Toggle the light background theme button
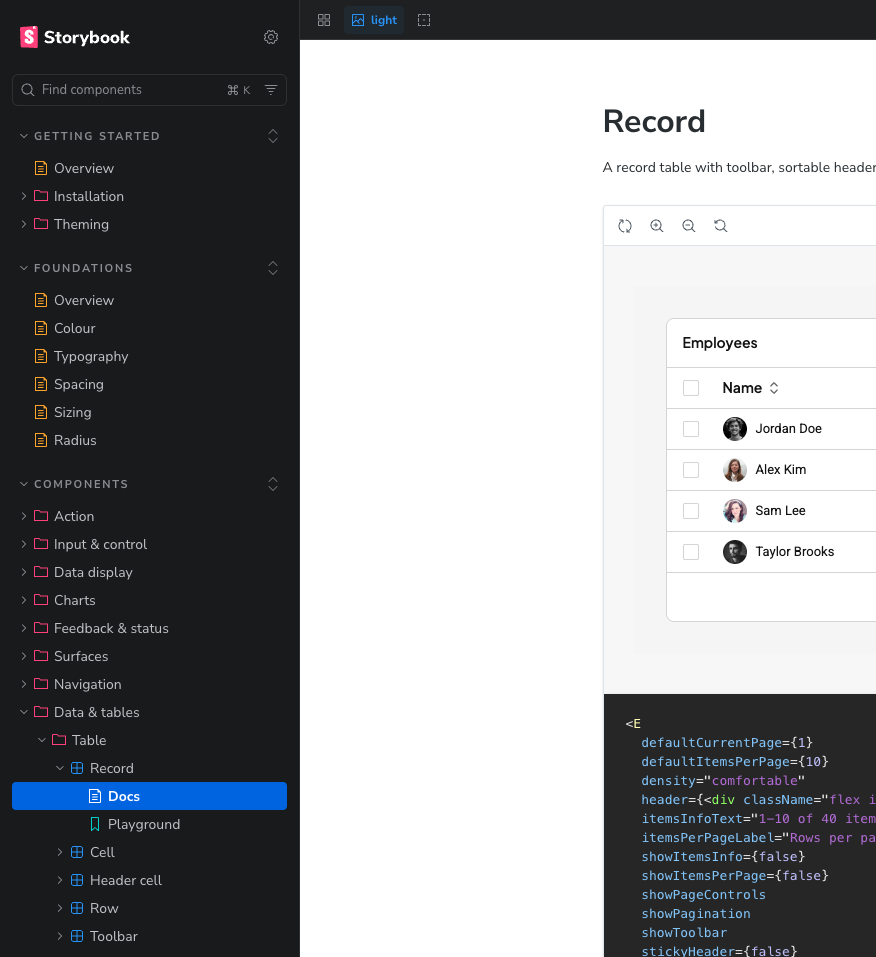The height and width of the screenshot is (957, 876). [x=374, y=20]
